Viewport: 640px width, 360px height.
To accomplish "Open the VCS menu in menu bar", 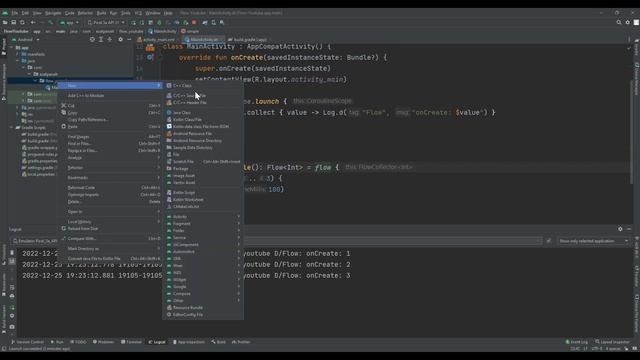I will (x=138, y=13).
